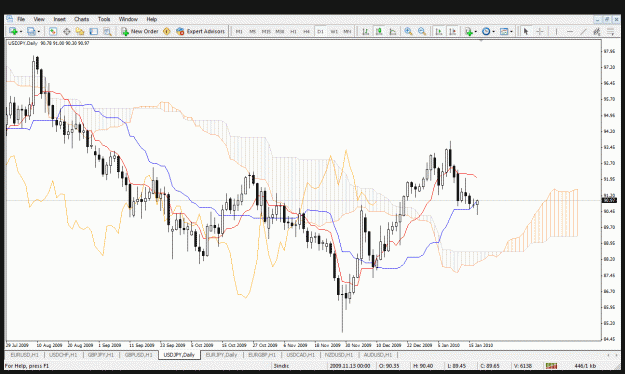This screenshot has width=625, height=374.
Task: Switch to the AUDUSD,H1 chart tab
Action: [x=377, y=354]
